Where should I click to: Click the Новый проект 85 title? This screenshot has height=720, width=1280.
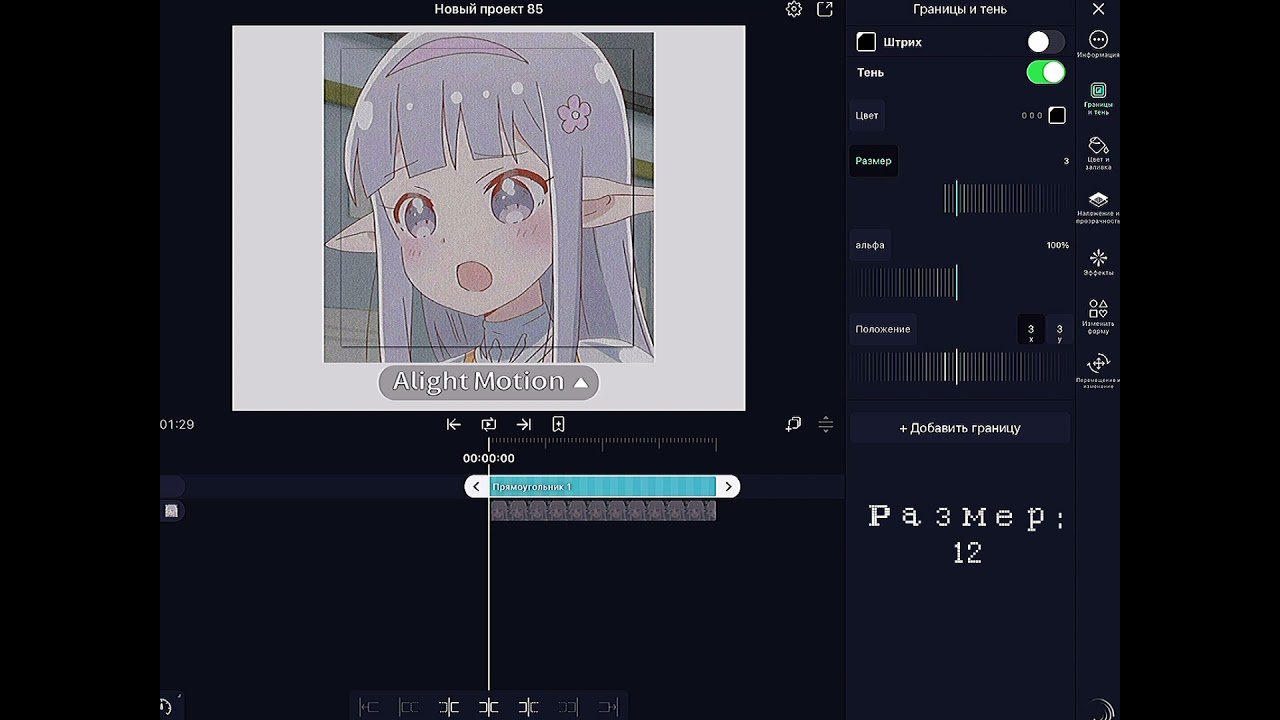(x=489, y=9)
